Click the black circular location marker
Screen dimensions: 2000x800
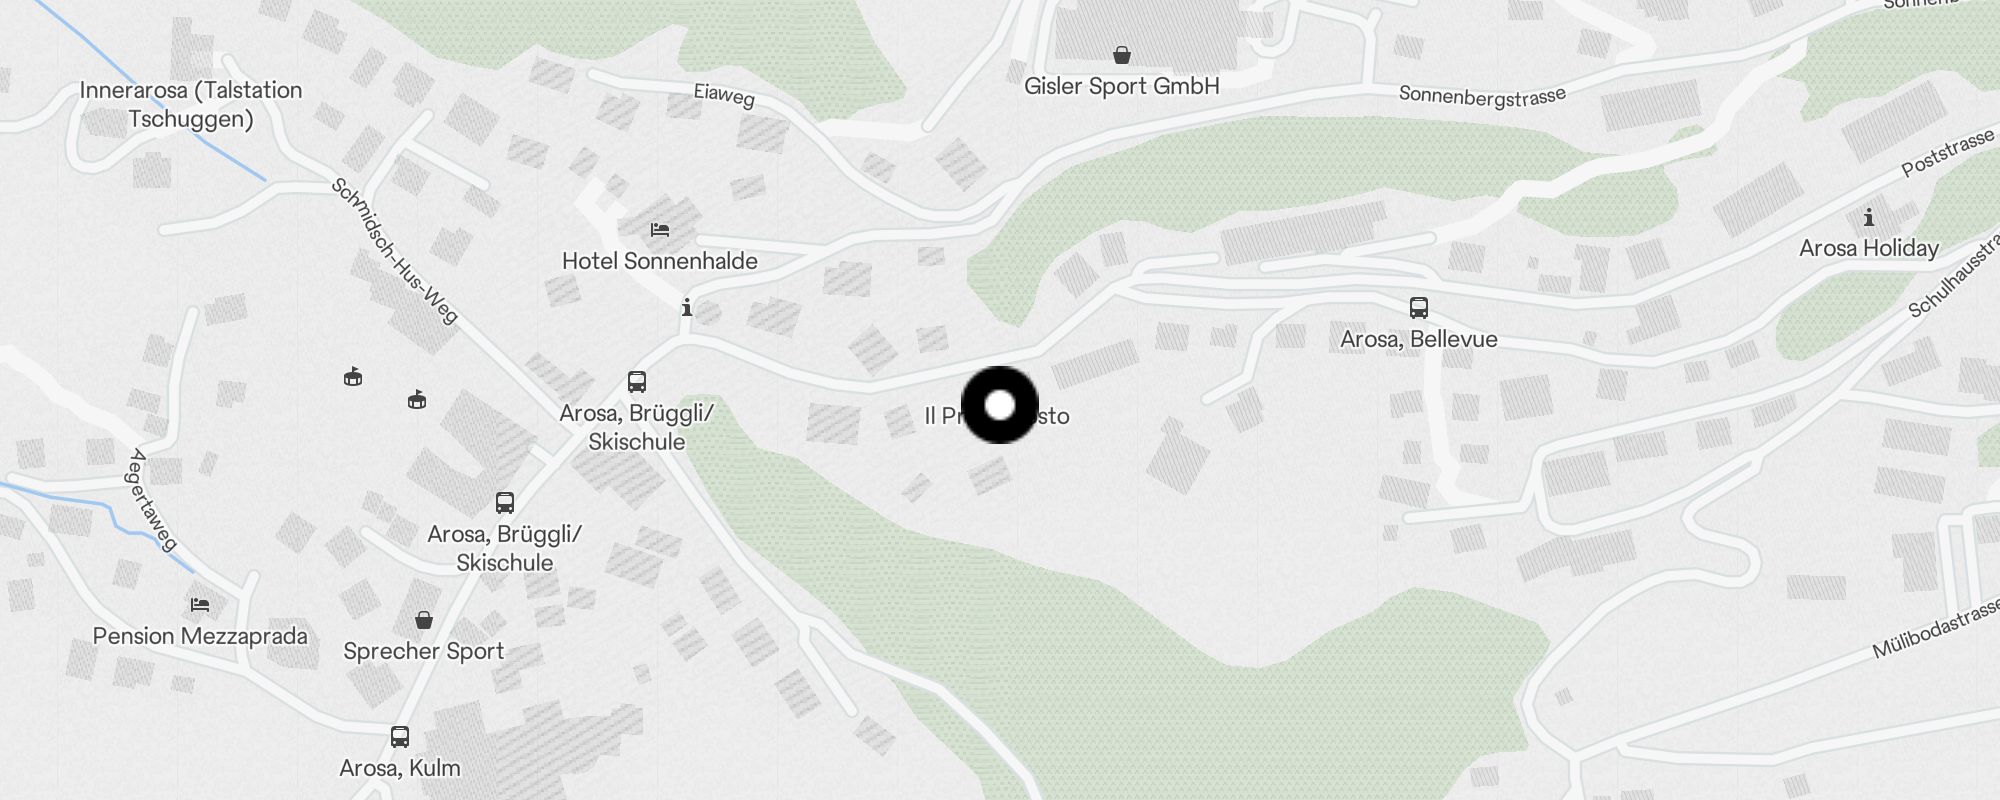tap(1000, 405)
